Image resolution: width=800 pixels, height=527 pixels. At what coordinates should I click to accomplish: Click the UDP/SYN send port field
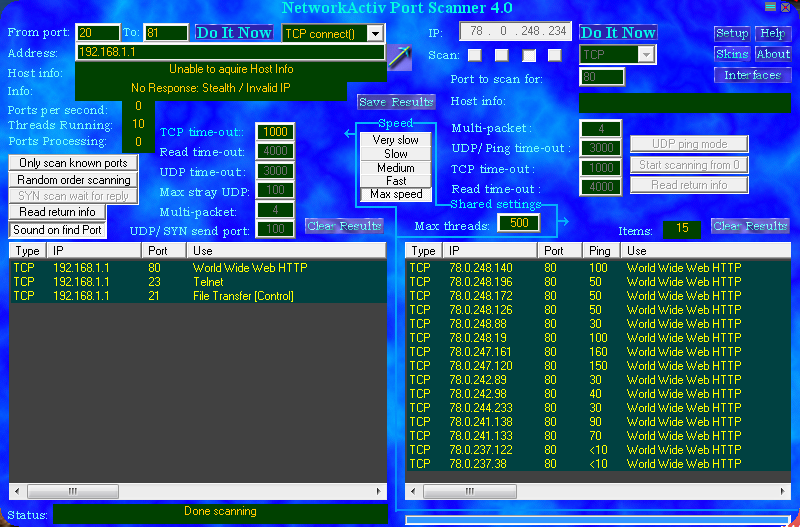point(275,229)
